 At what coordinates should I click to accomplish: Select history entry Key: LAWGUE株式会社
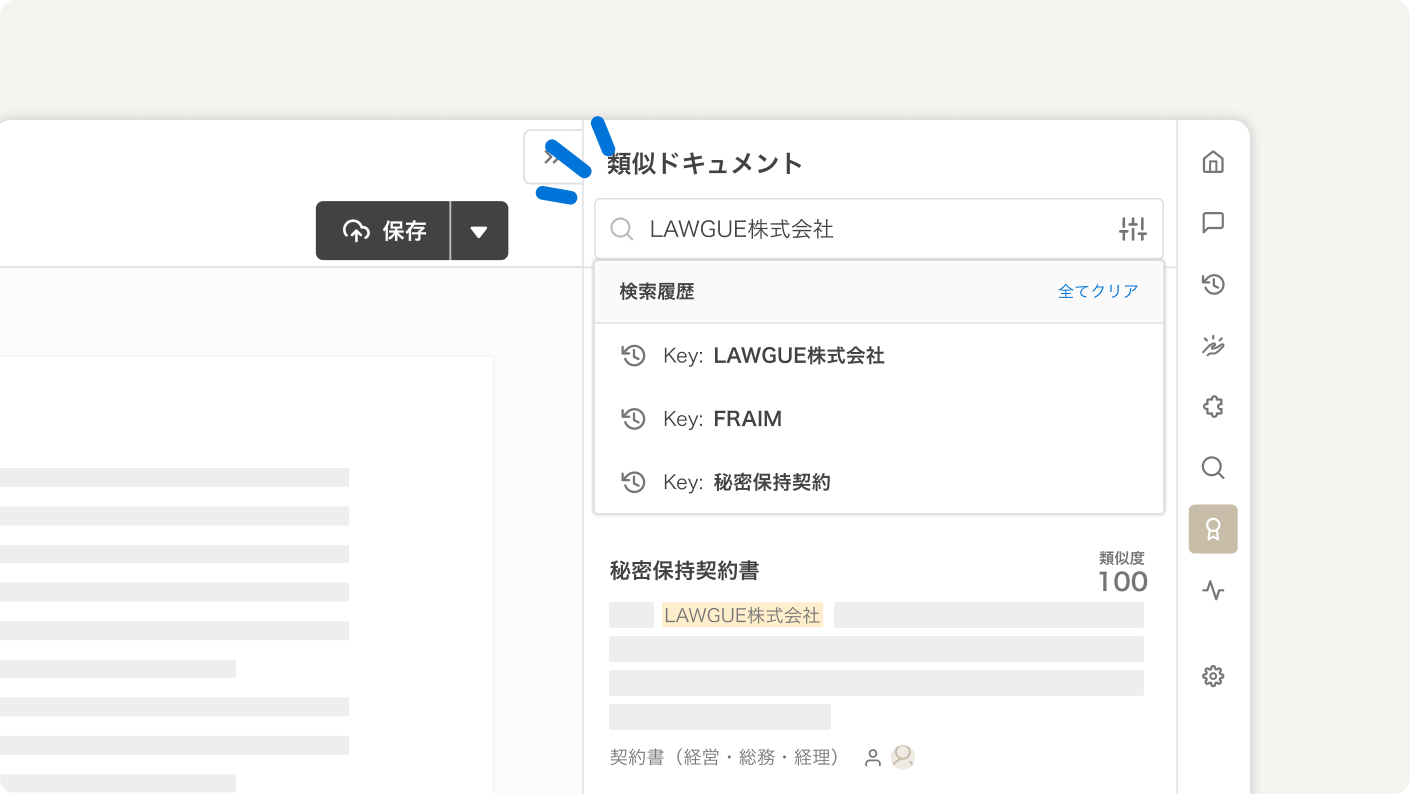coord(773,356)
